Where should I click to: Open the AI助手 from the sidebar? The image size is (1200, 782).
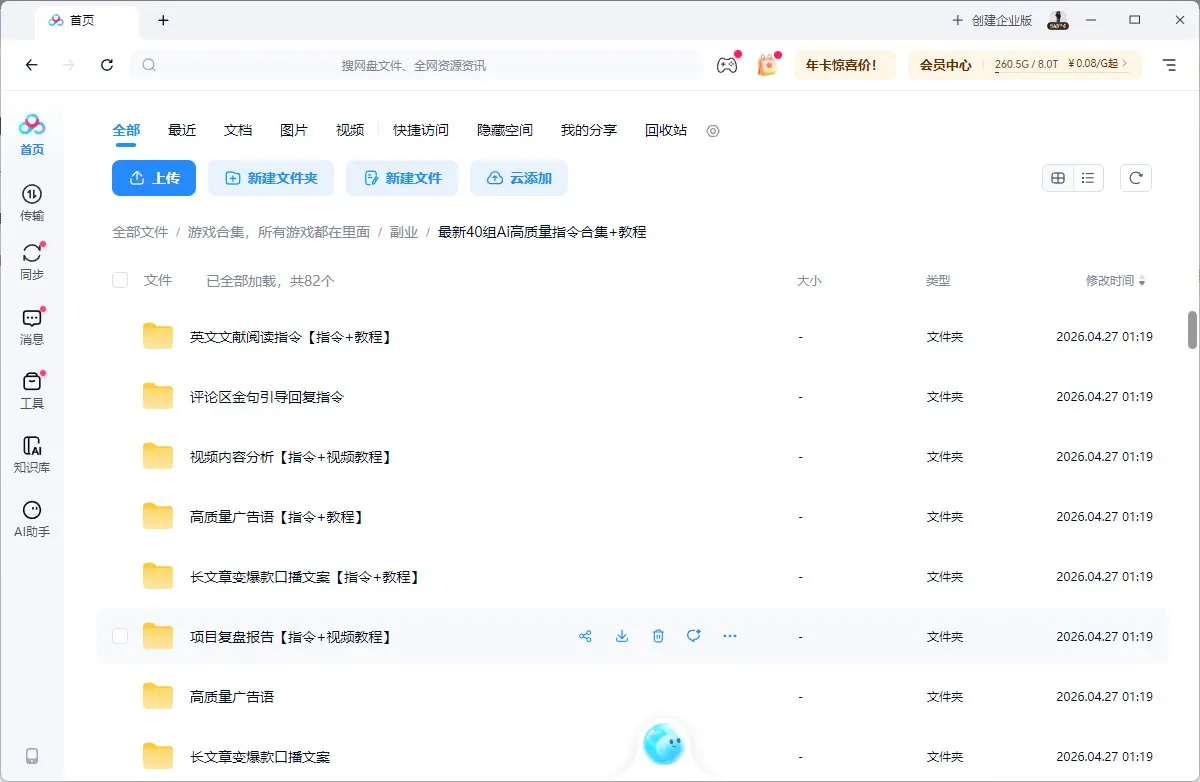tap(31, 517)
